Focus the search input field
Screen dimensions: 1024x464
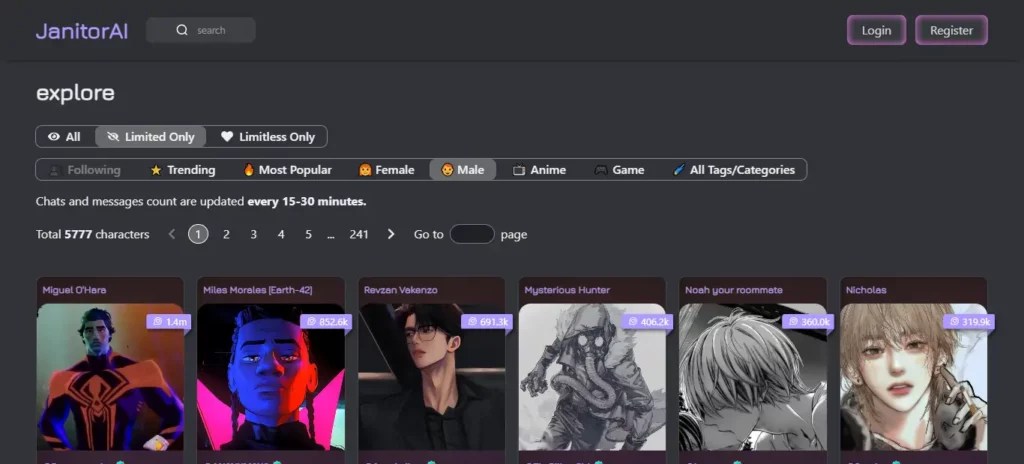tap(200, 30)
